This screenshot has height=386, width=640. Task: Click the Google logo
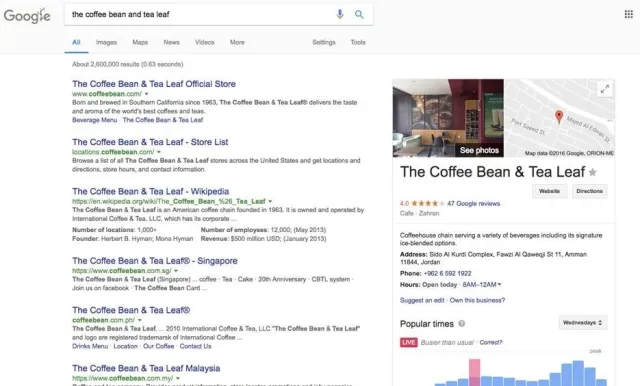pyautogui.click(x=27, y=16)
